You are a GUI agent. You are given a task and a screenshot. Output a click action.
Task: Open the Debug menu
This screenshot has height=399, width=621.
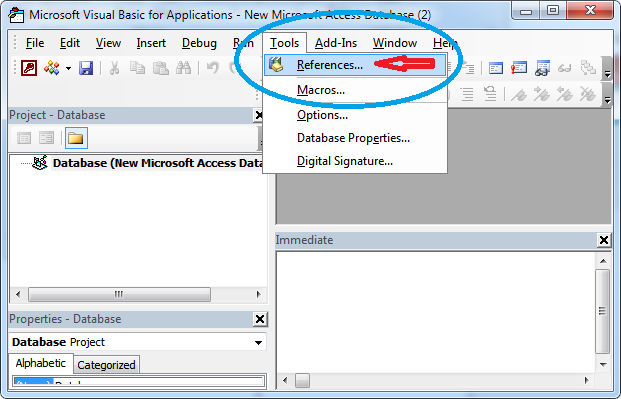199,43
